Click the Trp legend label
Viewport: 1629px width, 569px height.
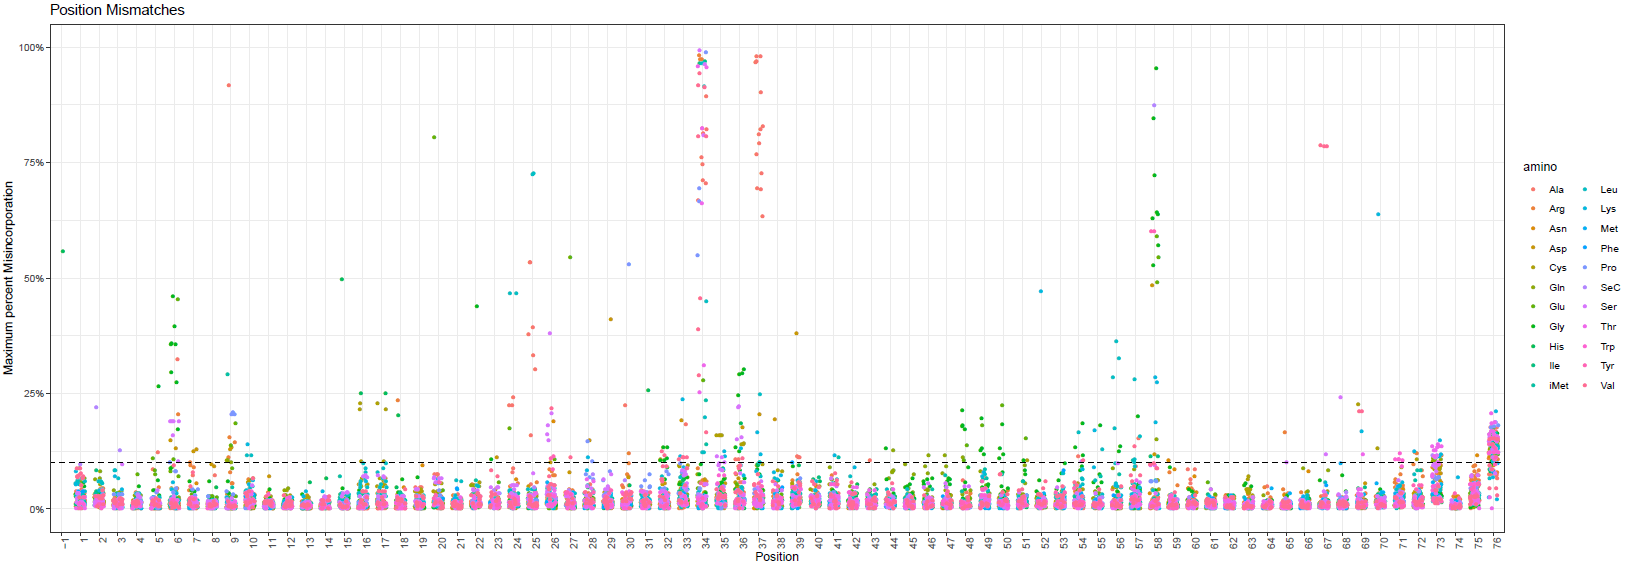click(1607, 347)
